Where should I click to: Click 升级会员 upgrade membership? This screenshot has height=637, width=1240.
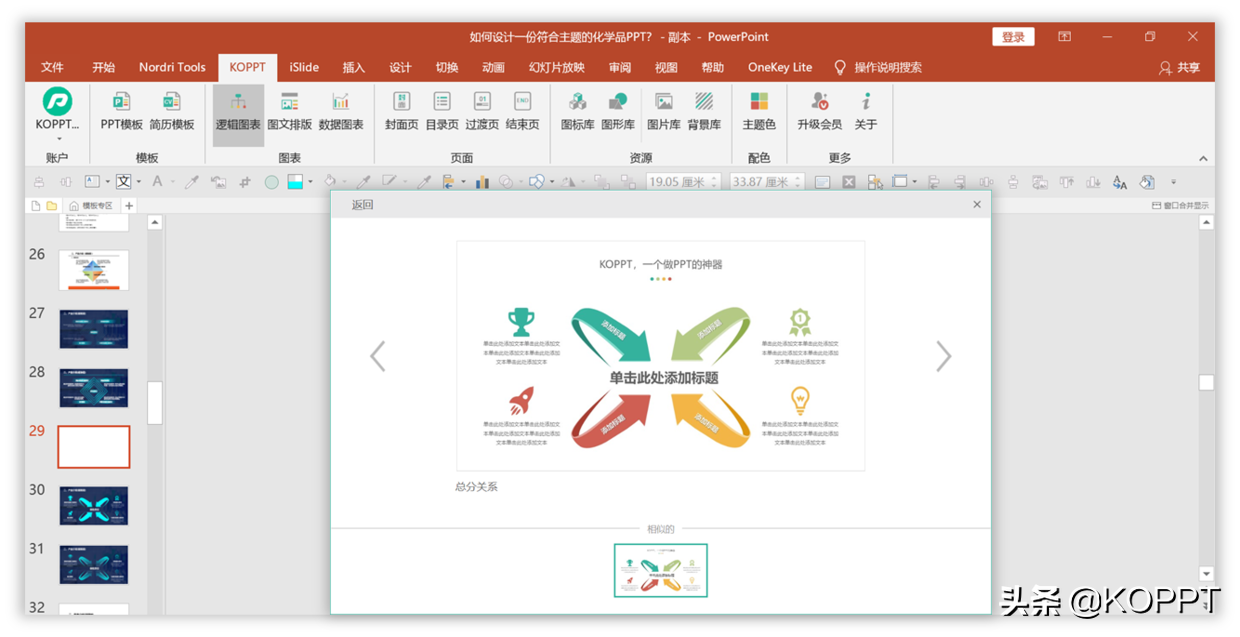[820, 111]
